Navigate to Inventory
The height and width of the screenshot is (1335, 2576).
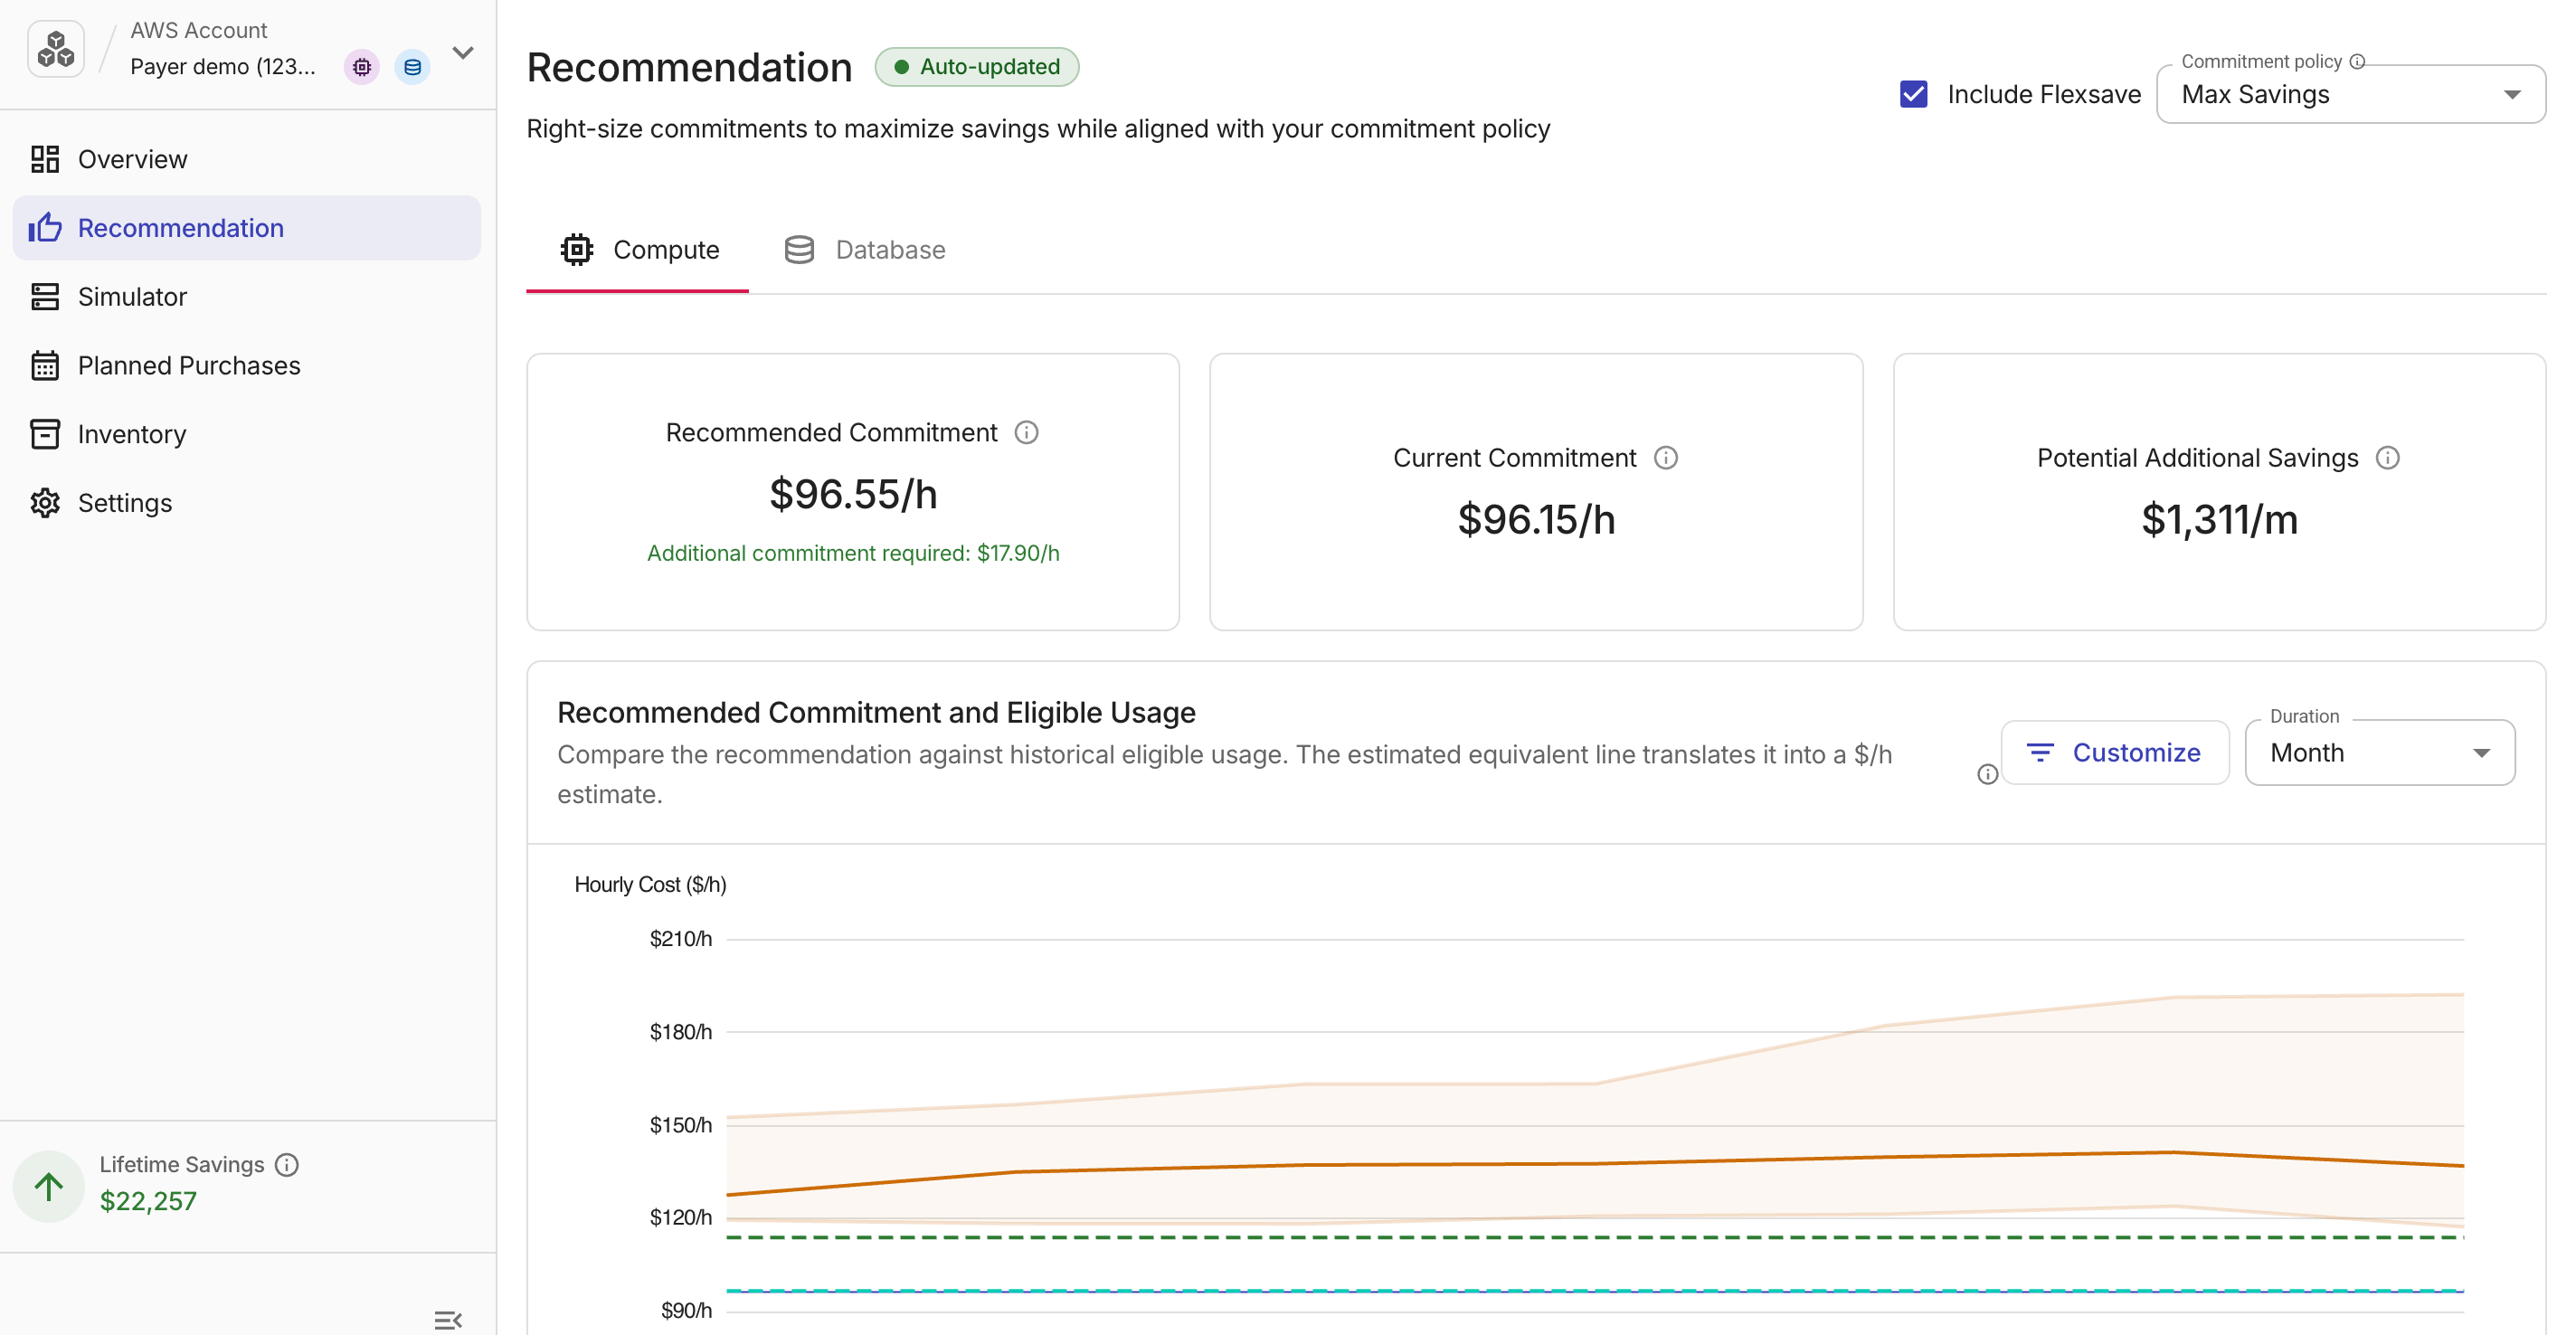tap(246, 434)
